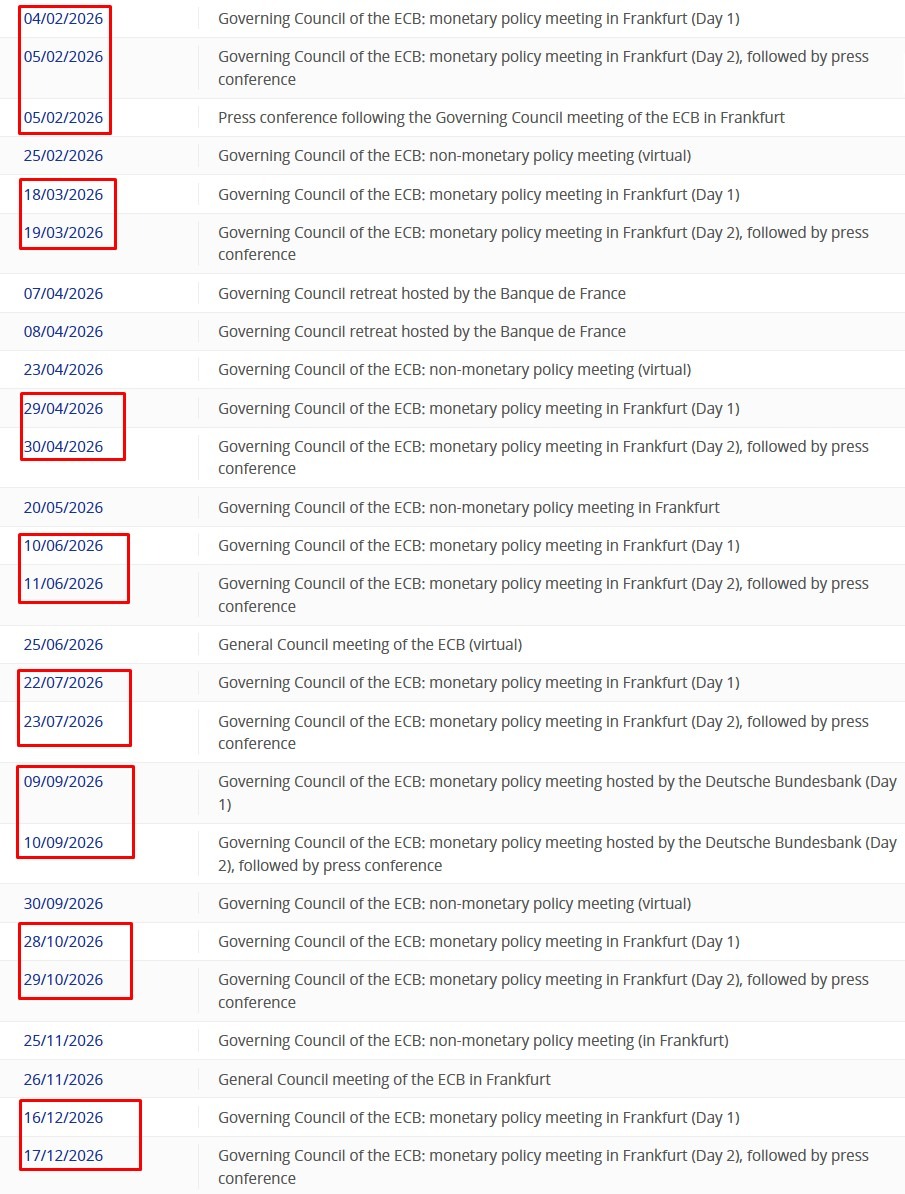This screenshot has height=1194, width=905.
Task: Select the 23/04/2026 date entry
Action: pos(63,369)
